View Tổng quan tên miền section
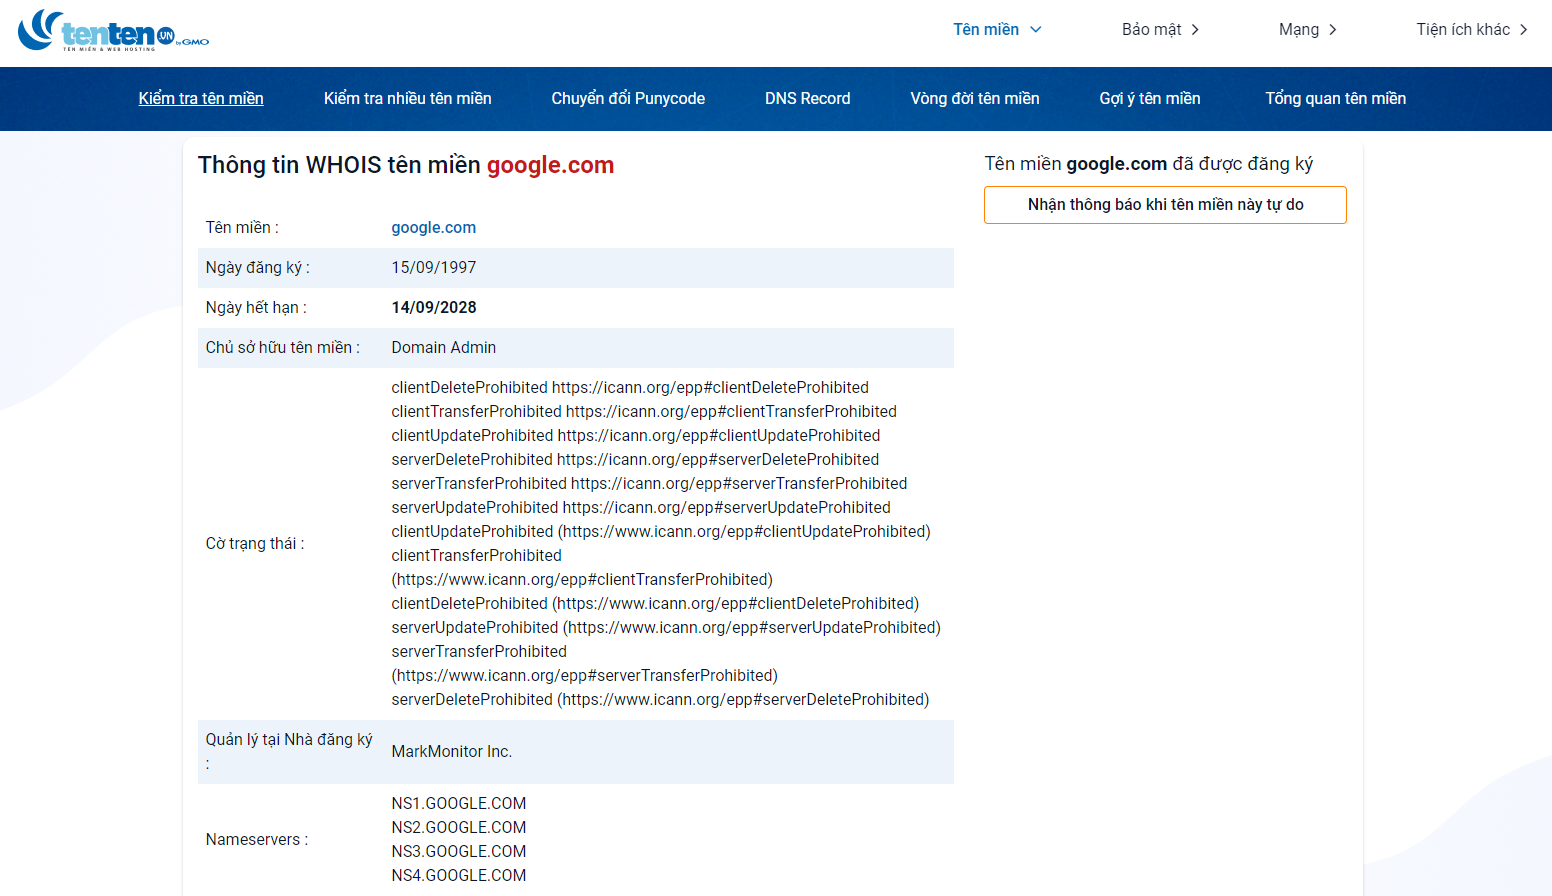The width and height of the screenshot is (1552, 896). click(x=1336, y=98)
